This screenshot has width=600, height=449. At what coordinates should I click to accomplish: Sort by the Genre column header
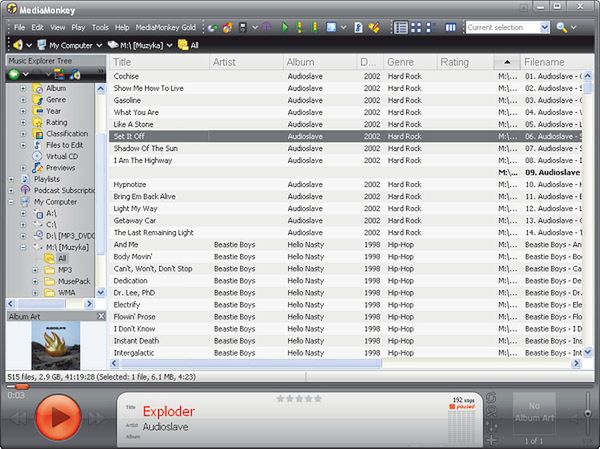410,62
